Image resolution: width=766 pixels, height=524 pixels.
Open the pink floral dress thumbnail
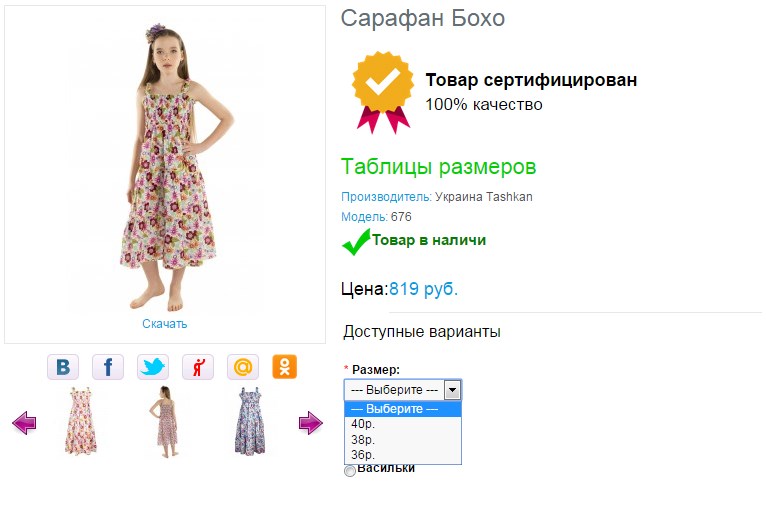click(x=82, y=423)
